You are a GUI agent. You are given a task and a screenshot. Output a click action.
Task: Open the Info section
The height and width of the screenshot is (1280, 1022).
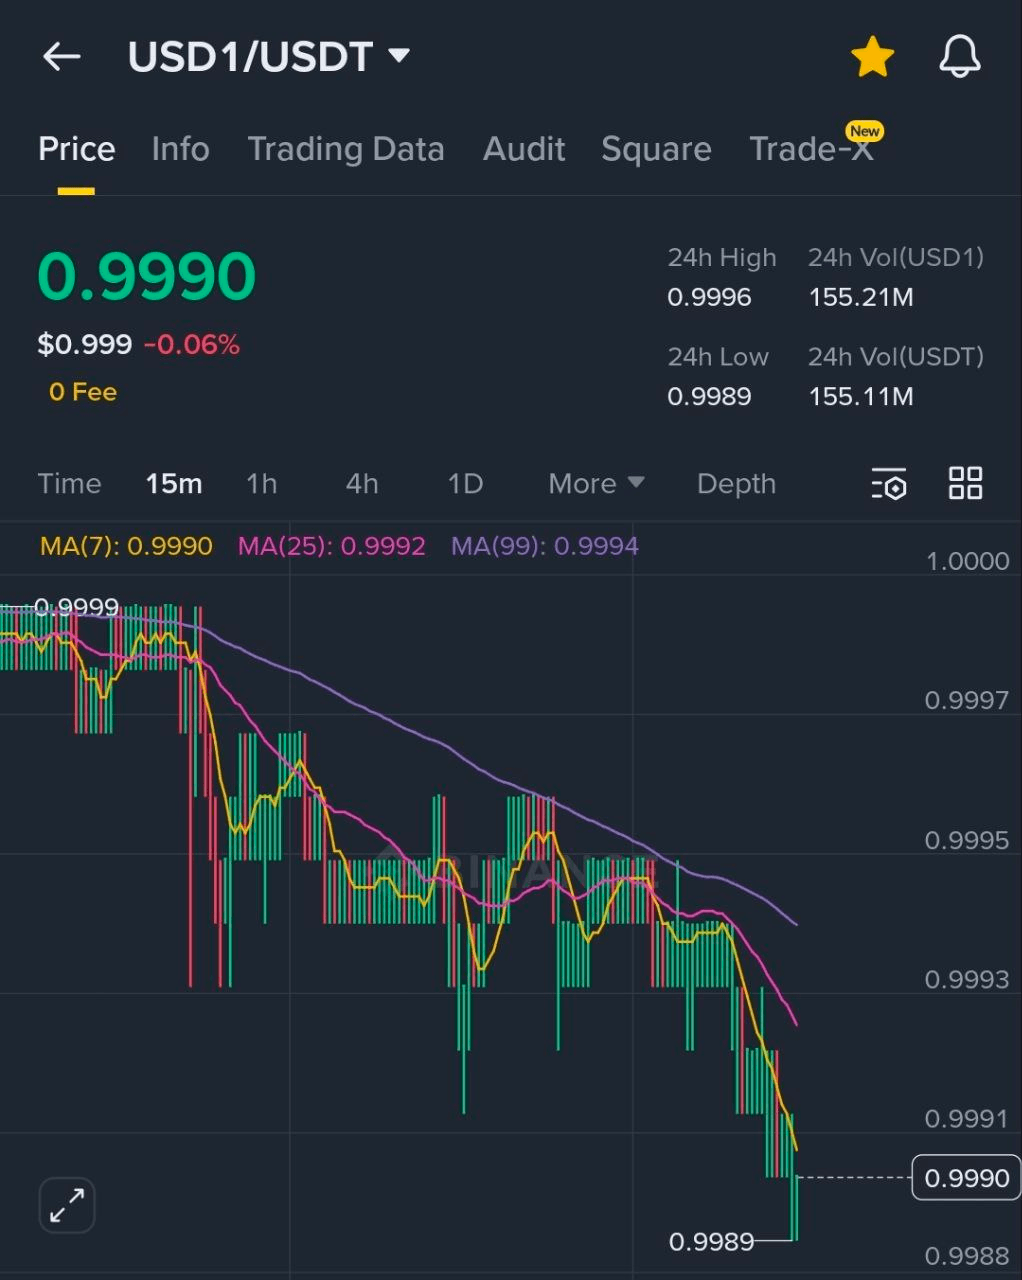(180, 148)
